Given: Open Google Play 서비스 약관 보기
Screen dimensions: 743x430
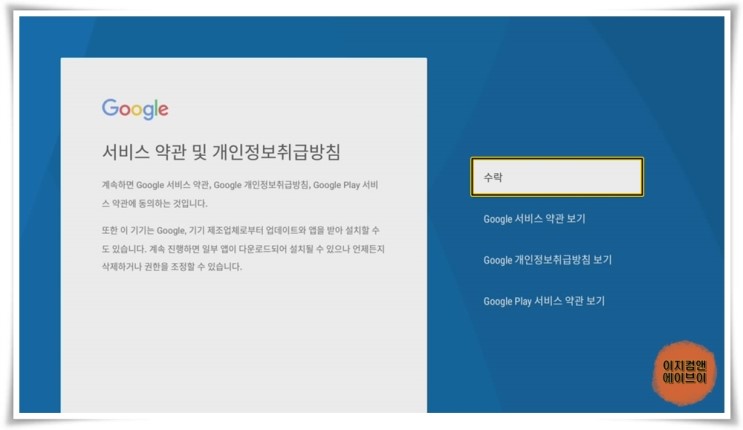Looking at the screenshot, I should coord(544,301).
